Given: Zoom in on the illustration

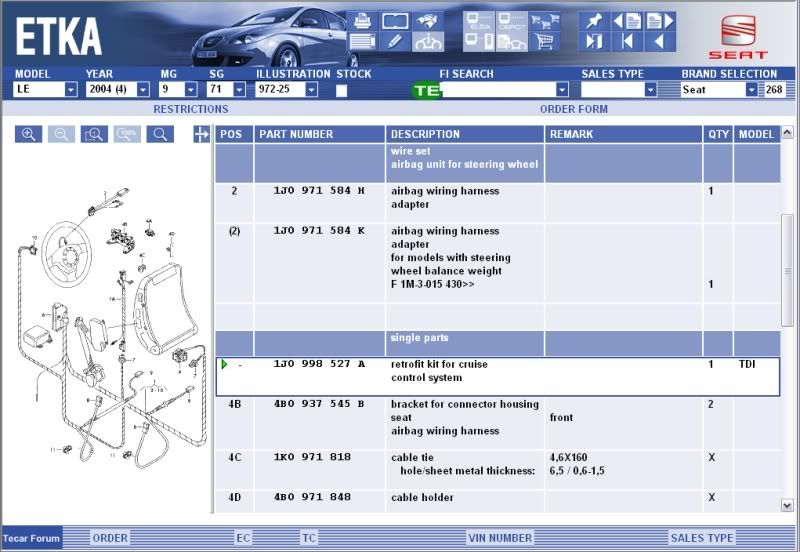Looking at the screenshot, I should (x=29, y=134).
